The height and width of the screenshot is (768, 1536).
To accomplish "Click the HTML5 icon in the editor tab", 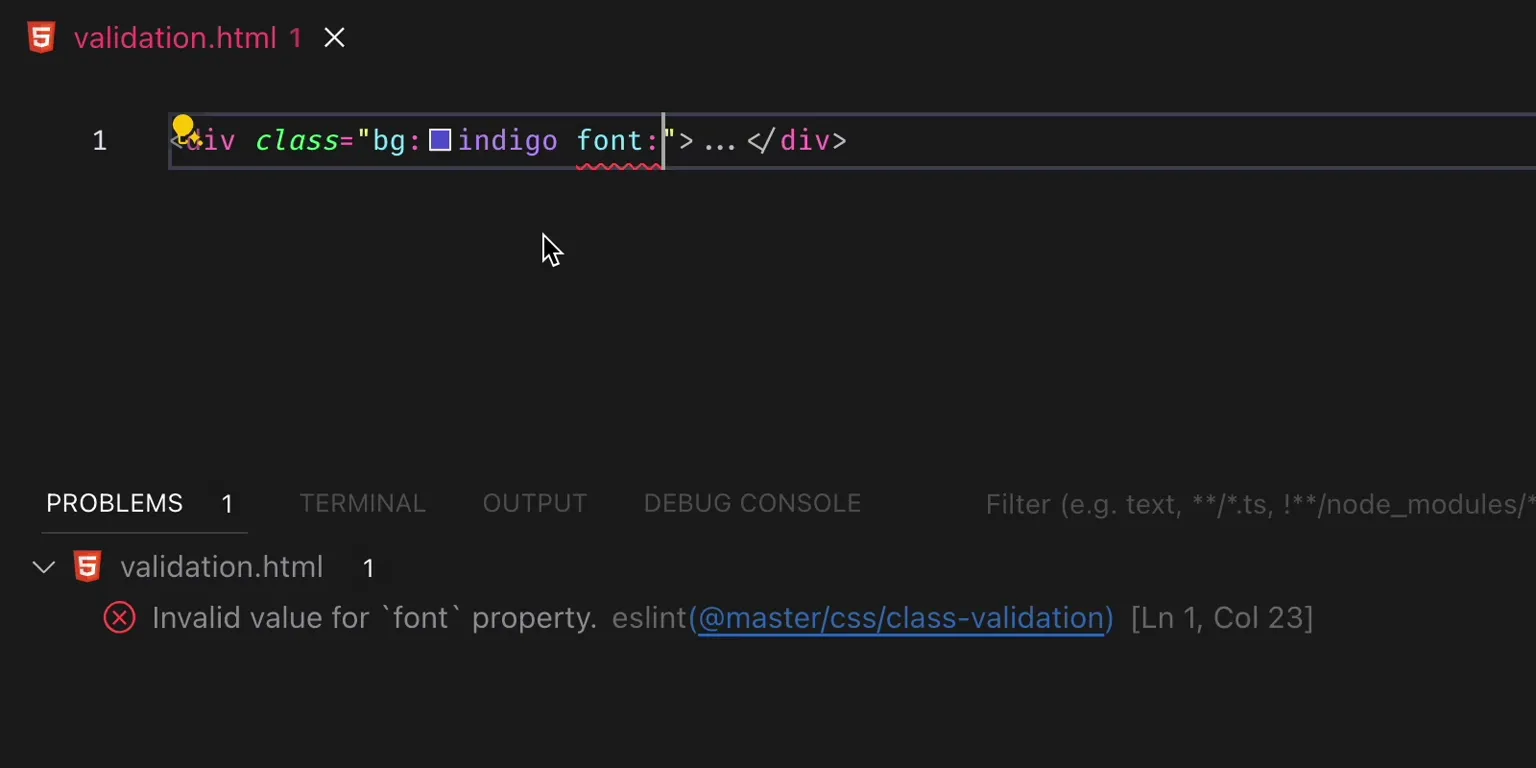I will pyautogui.click(x=41, y=38).
